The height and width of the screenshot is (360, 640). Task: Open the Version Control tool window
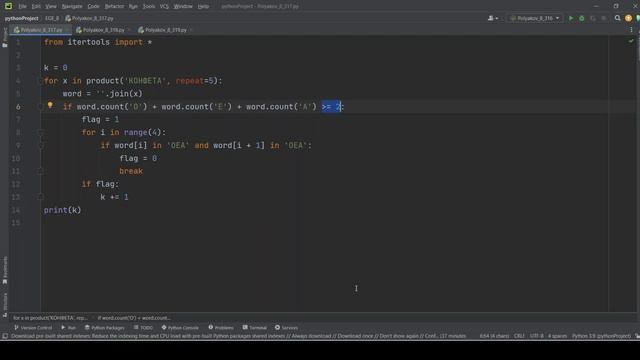point(33,328)
